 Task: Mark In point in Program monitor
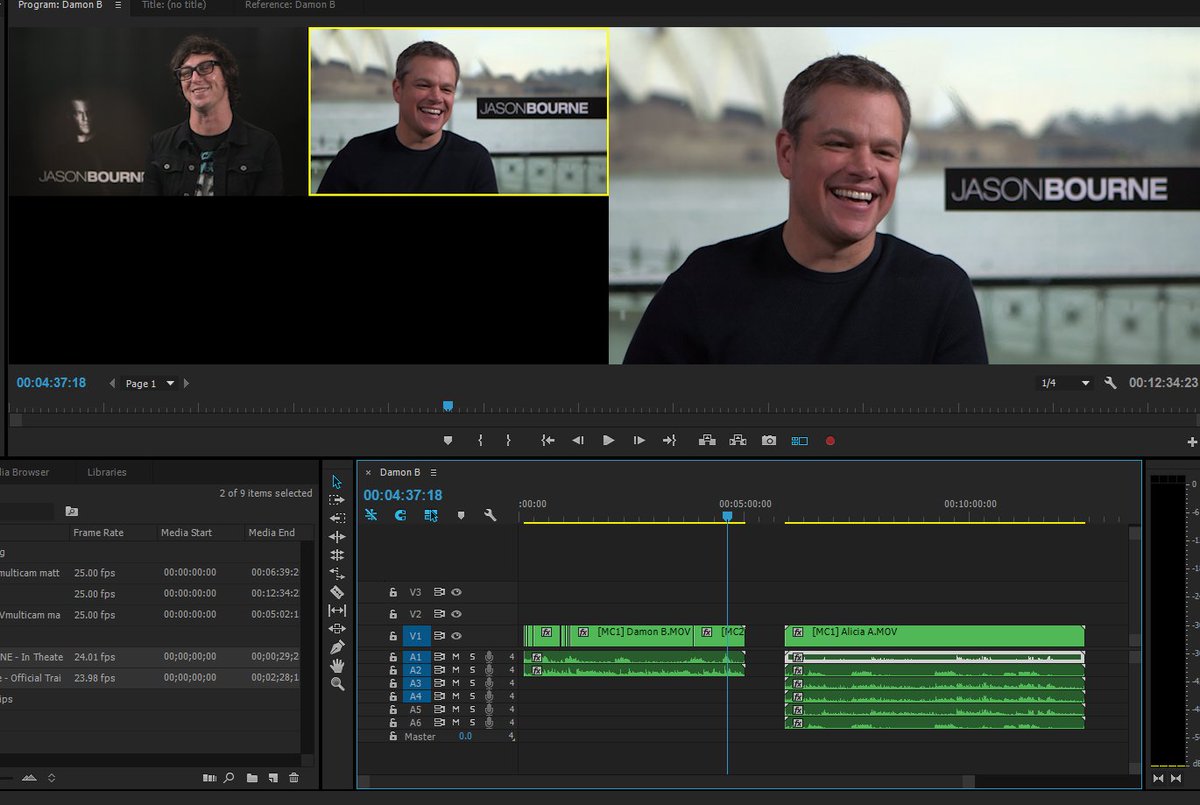(480, 440)
